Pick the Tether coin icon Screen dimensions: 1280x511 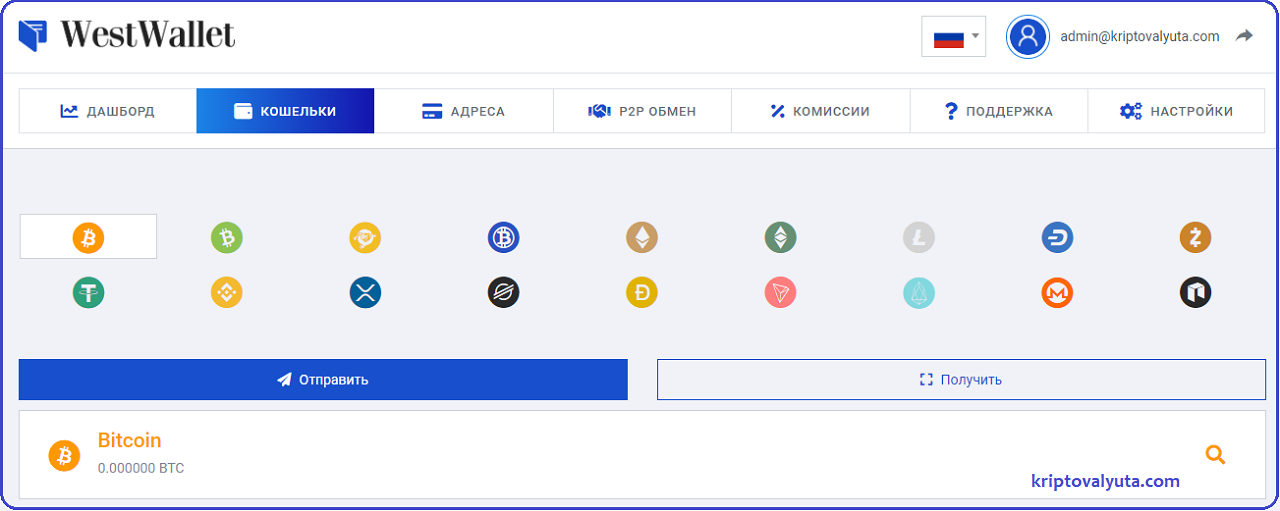click(x=88, y=292)
